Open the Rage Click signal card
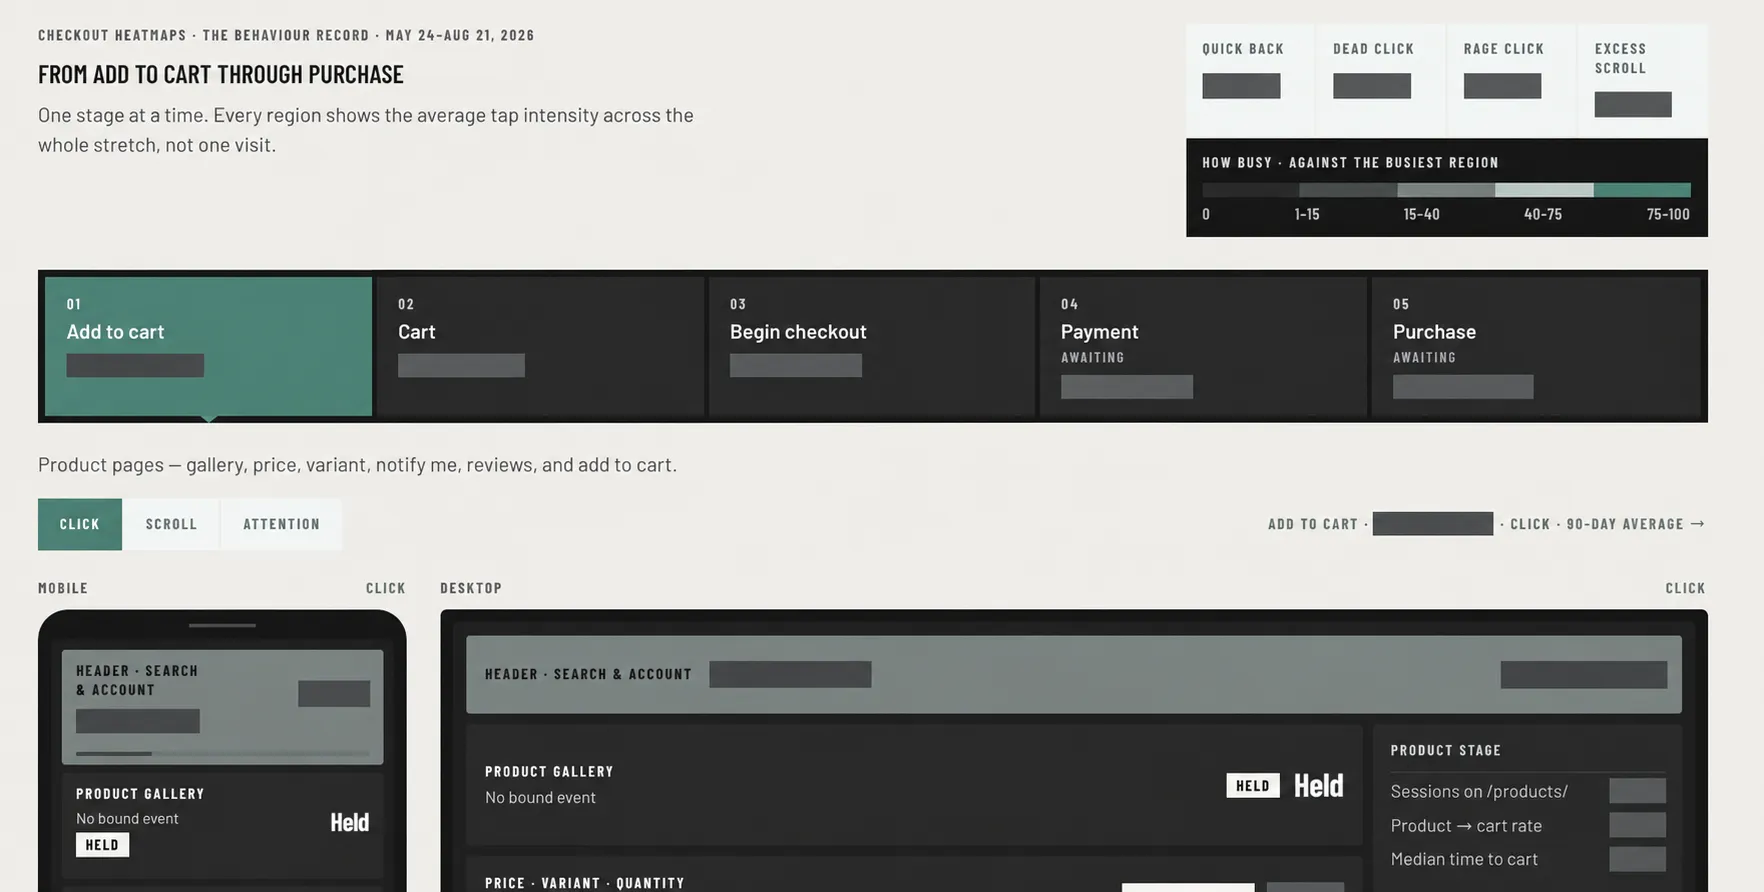The image size is (1764, 892). click(1511, 80)
